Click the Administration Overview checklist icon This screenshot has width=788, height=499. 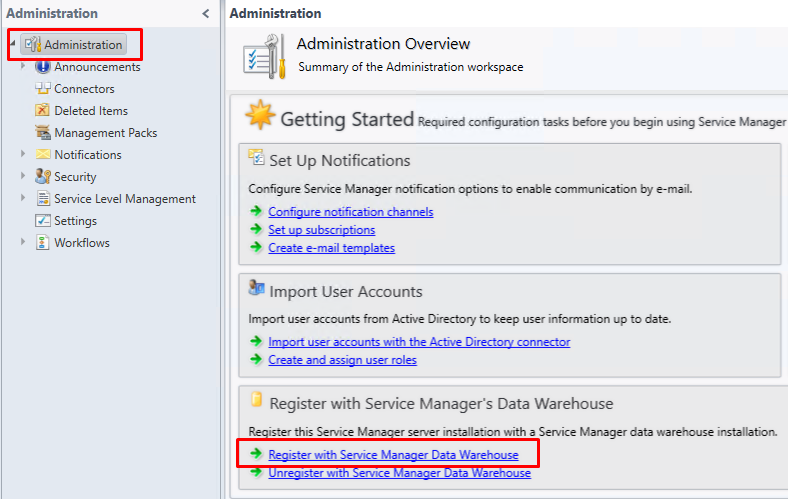click(x=265, y=56)
